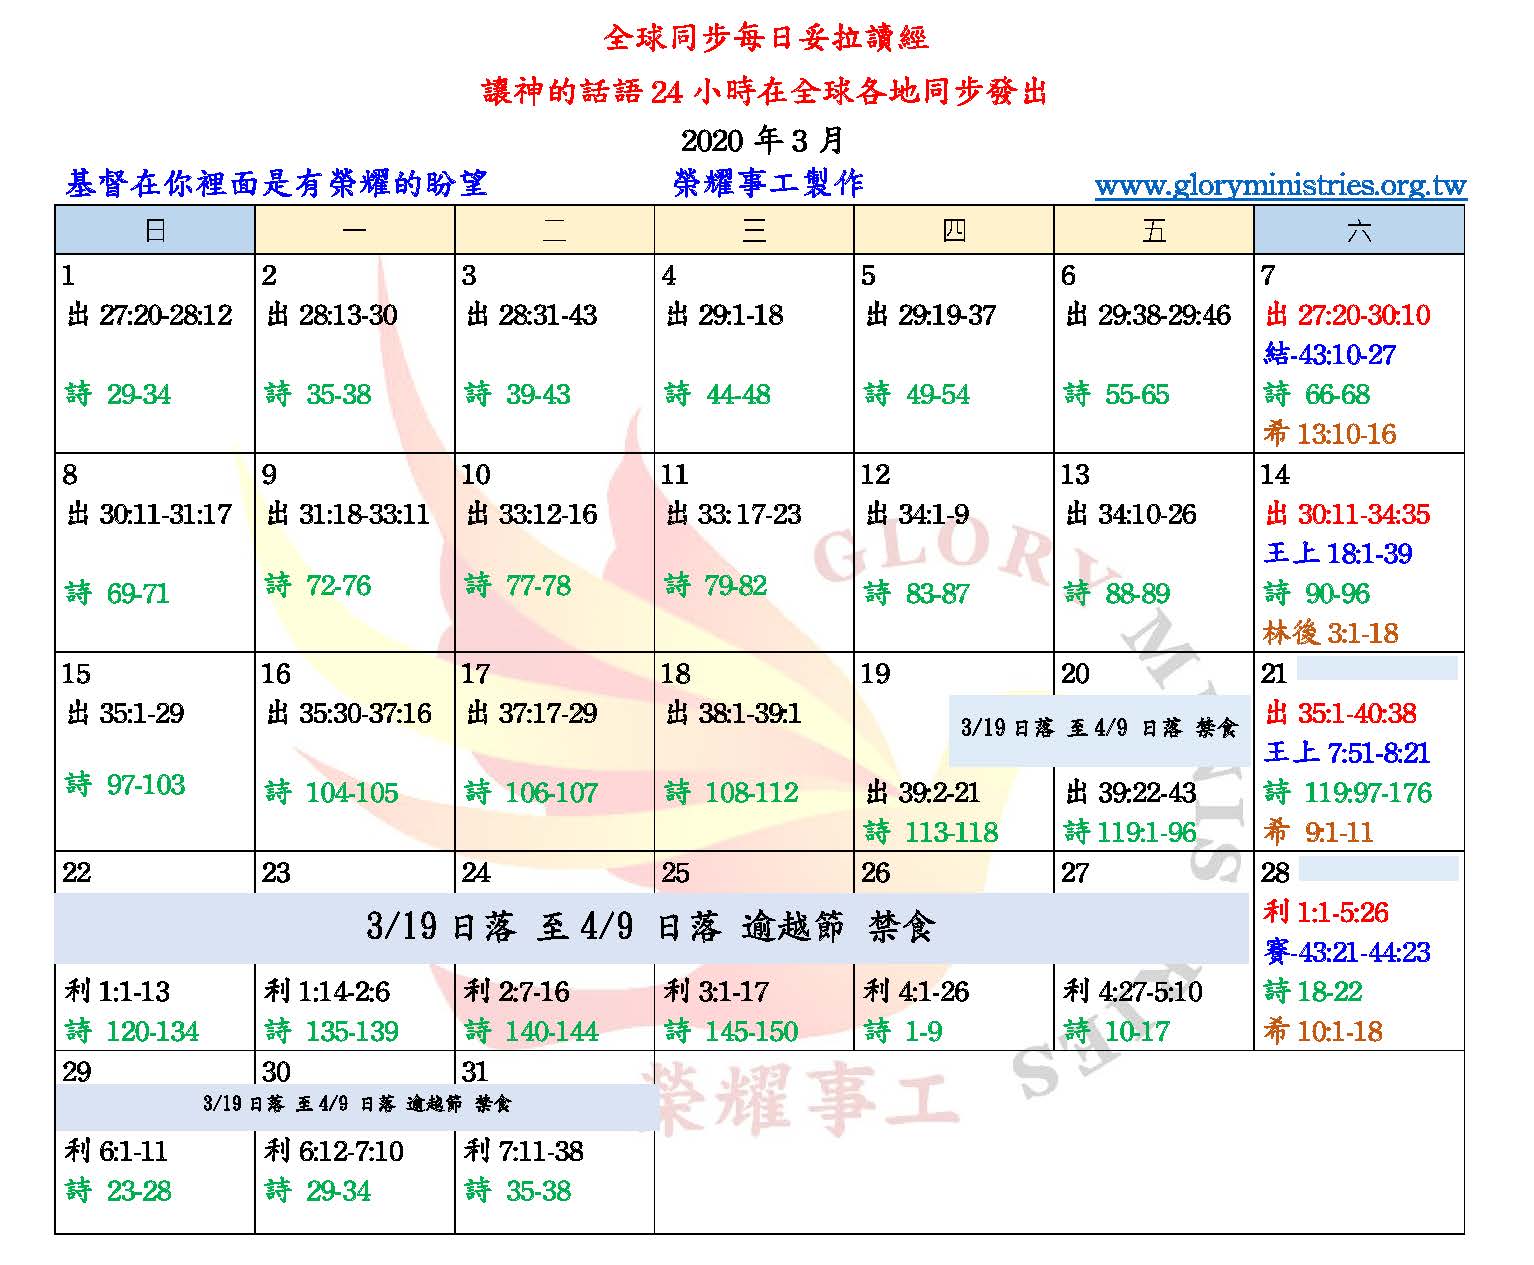Click the blue text 榮耀事工製作

(768, 184)
